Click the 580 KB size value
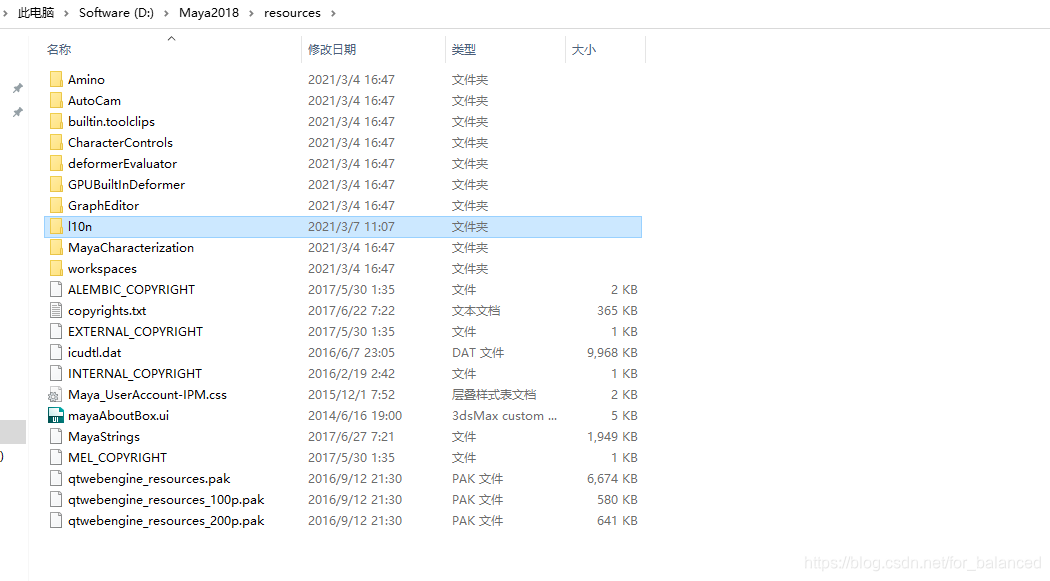1050x581 pixels. pos(617,499)
